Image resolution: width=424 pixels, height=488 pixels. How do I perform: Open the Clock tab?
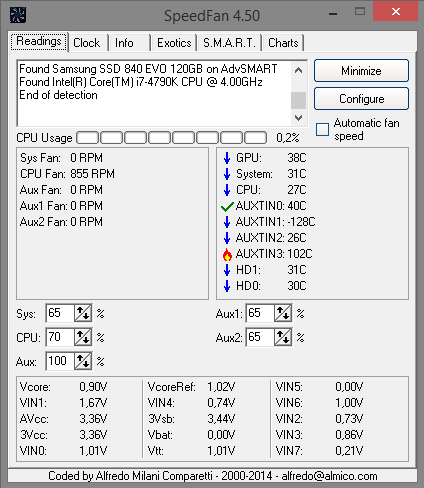(87, 43)
